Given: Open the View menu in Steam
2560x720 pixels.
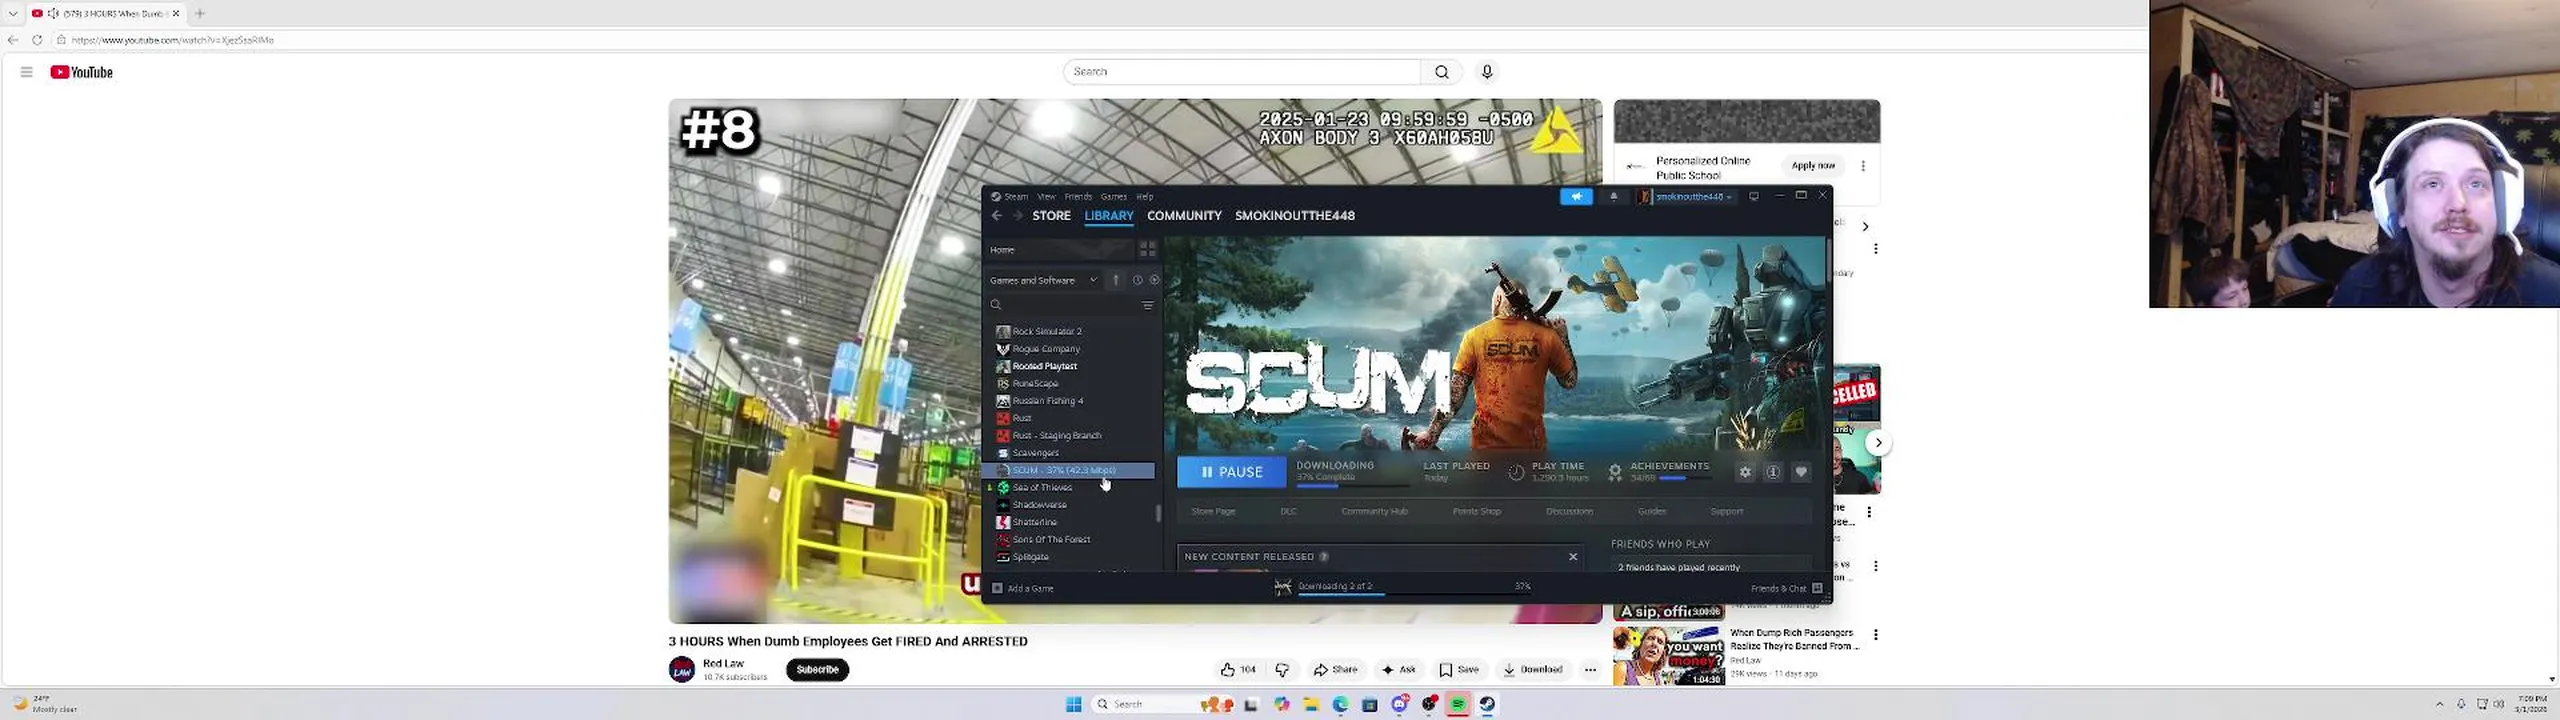Looking at the screenshot, I should [x=1046, y=196].
